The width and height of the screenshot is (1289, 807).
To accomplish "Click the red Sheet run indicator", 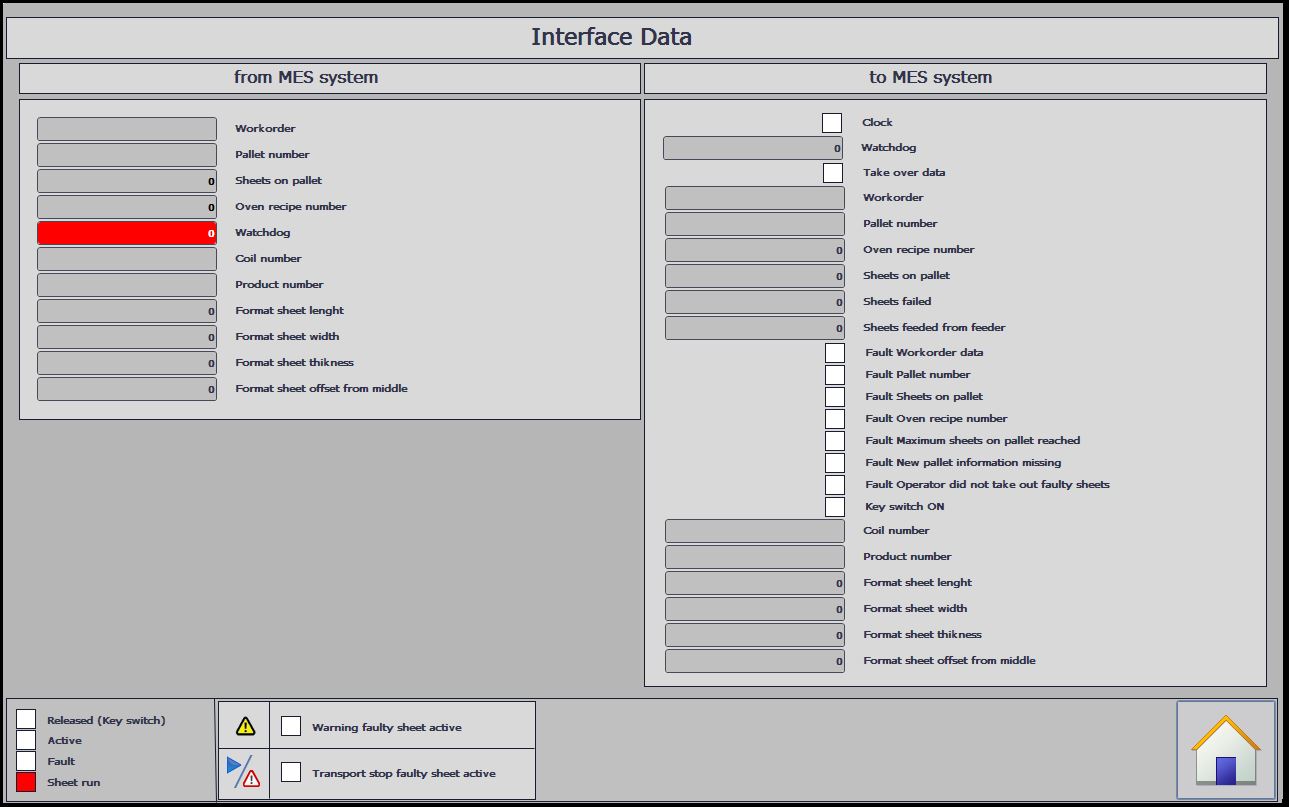I will (26, 782).
